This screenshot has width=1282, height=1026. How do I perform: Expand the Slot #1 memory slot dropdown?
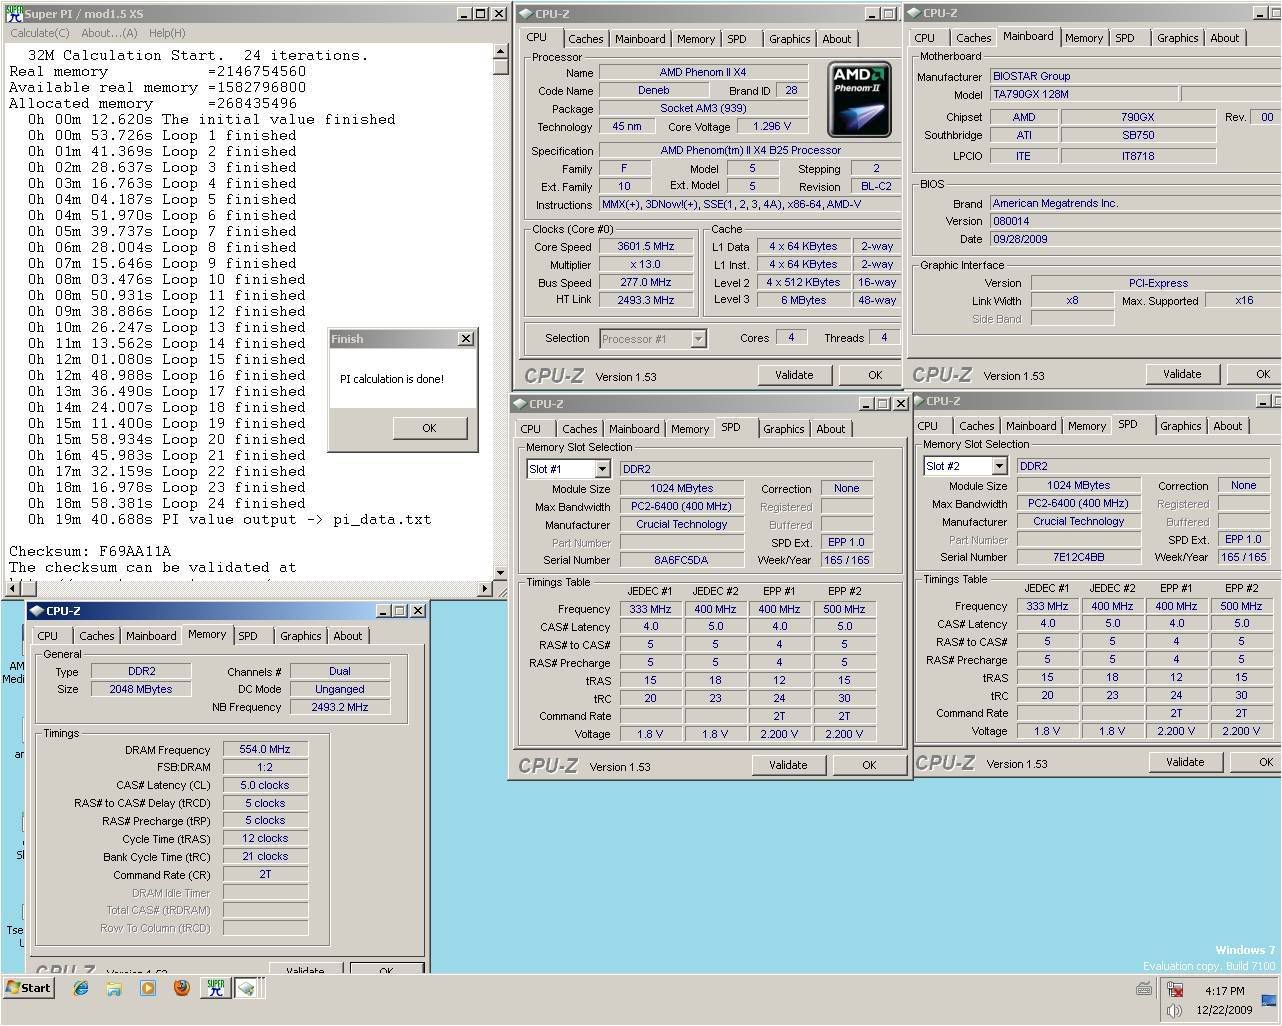tap(602, 469)
